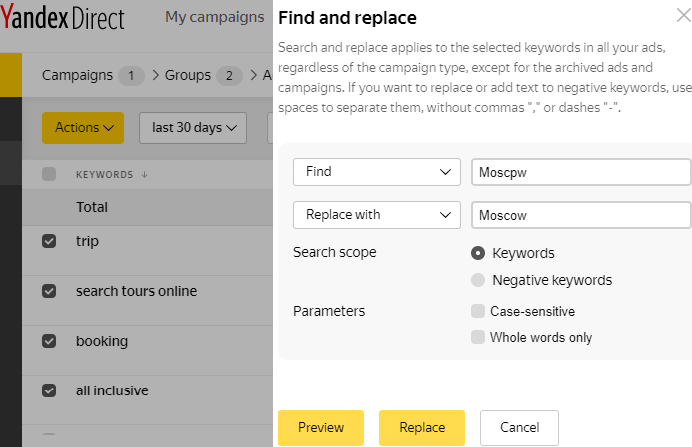Click the Yandex Direct logo

point(62,17)
